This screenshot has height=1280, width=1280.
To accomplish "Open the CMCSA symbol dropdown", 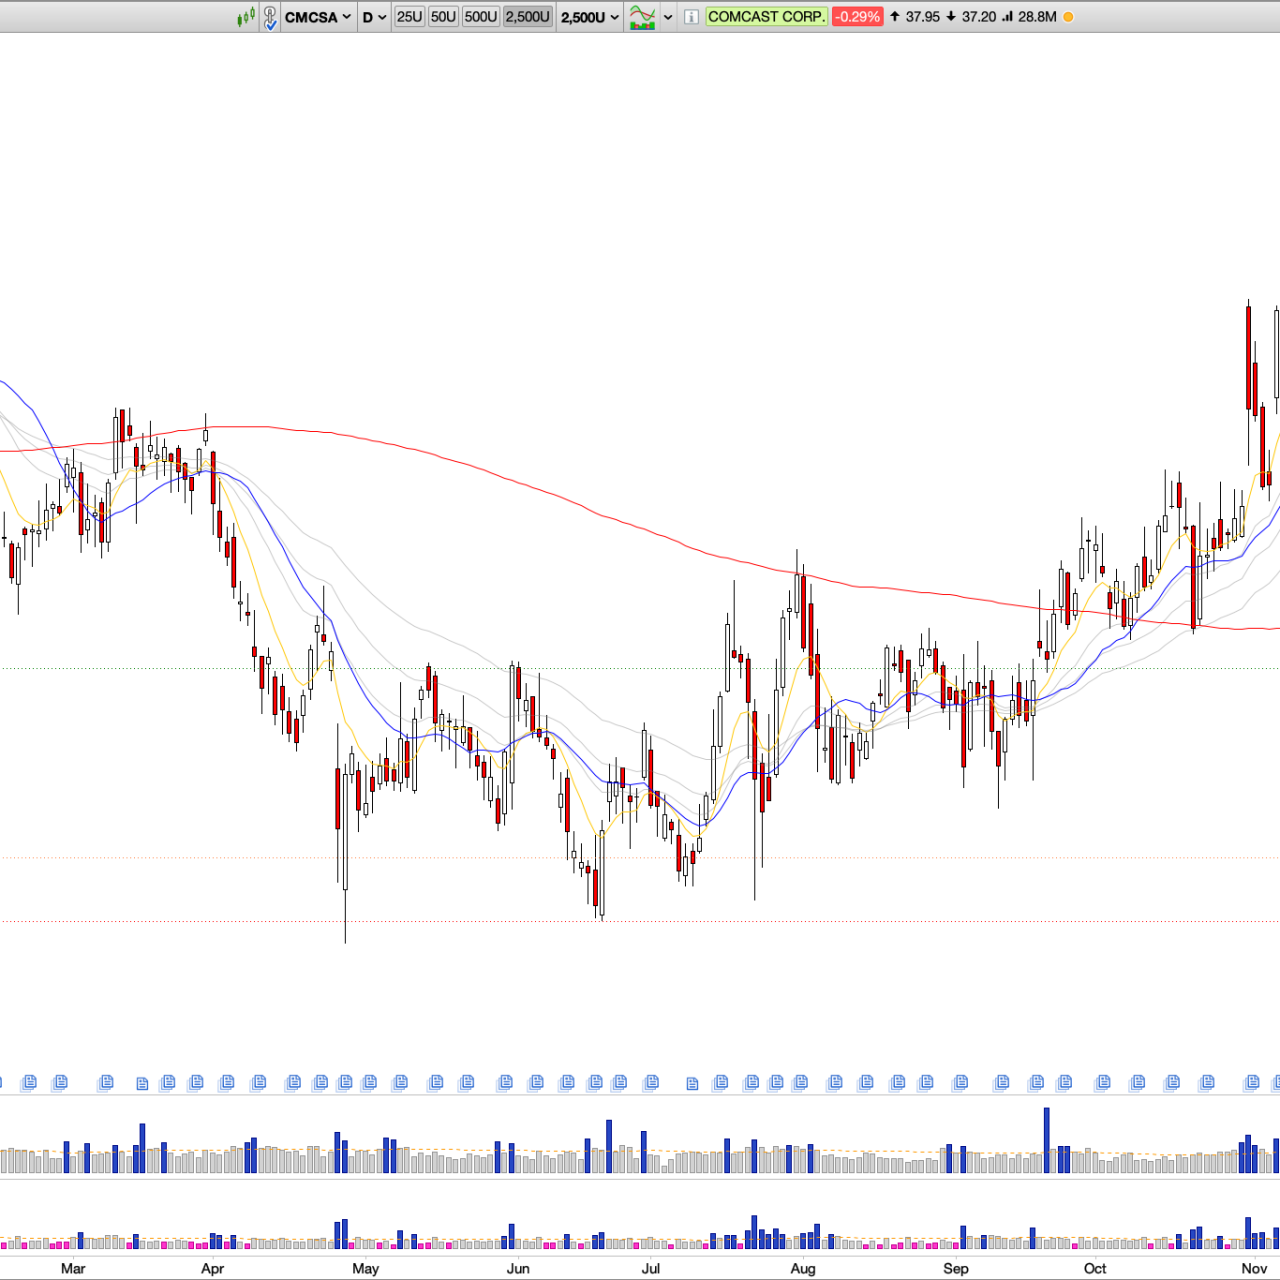I will click(318, 17).
